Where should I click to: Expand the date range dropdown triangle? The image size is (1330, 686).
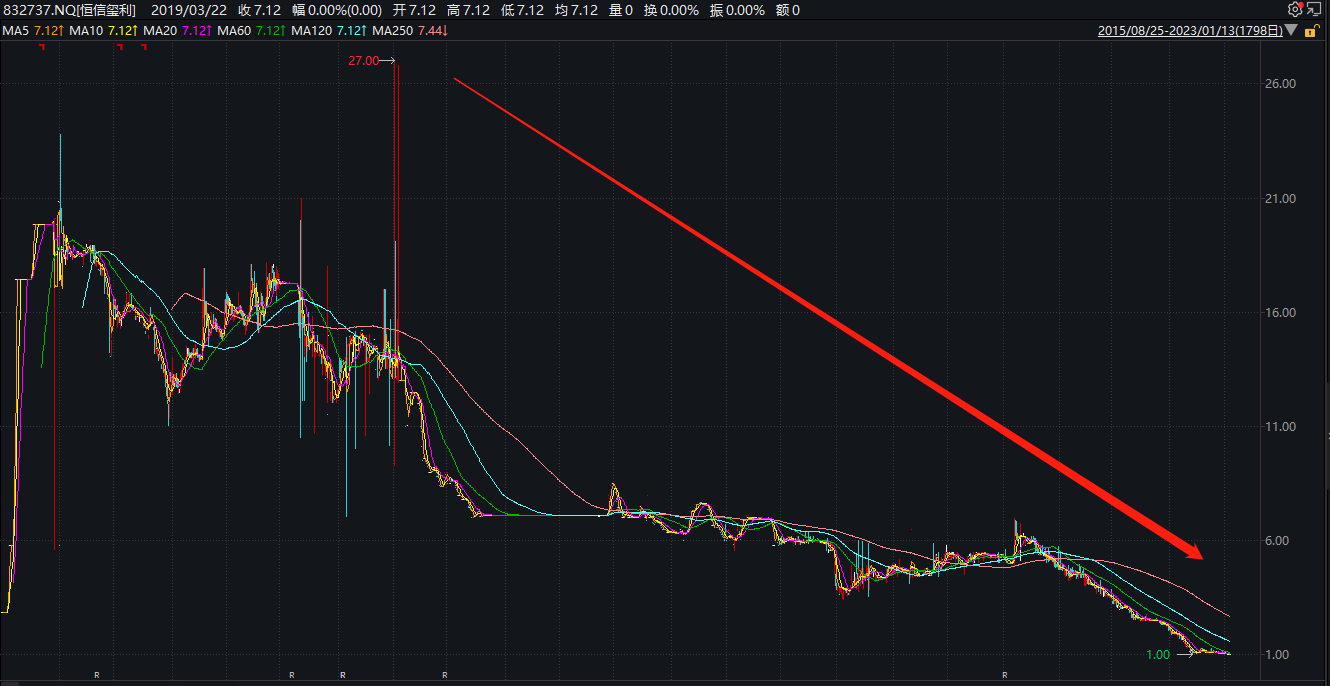tap(1291, 31)
